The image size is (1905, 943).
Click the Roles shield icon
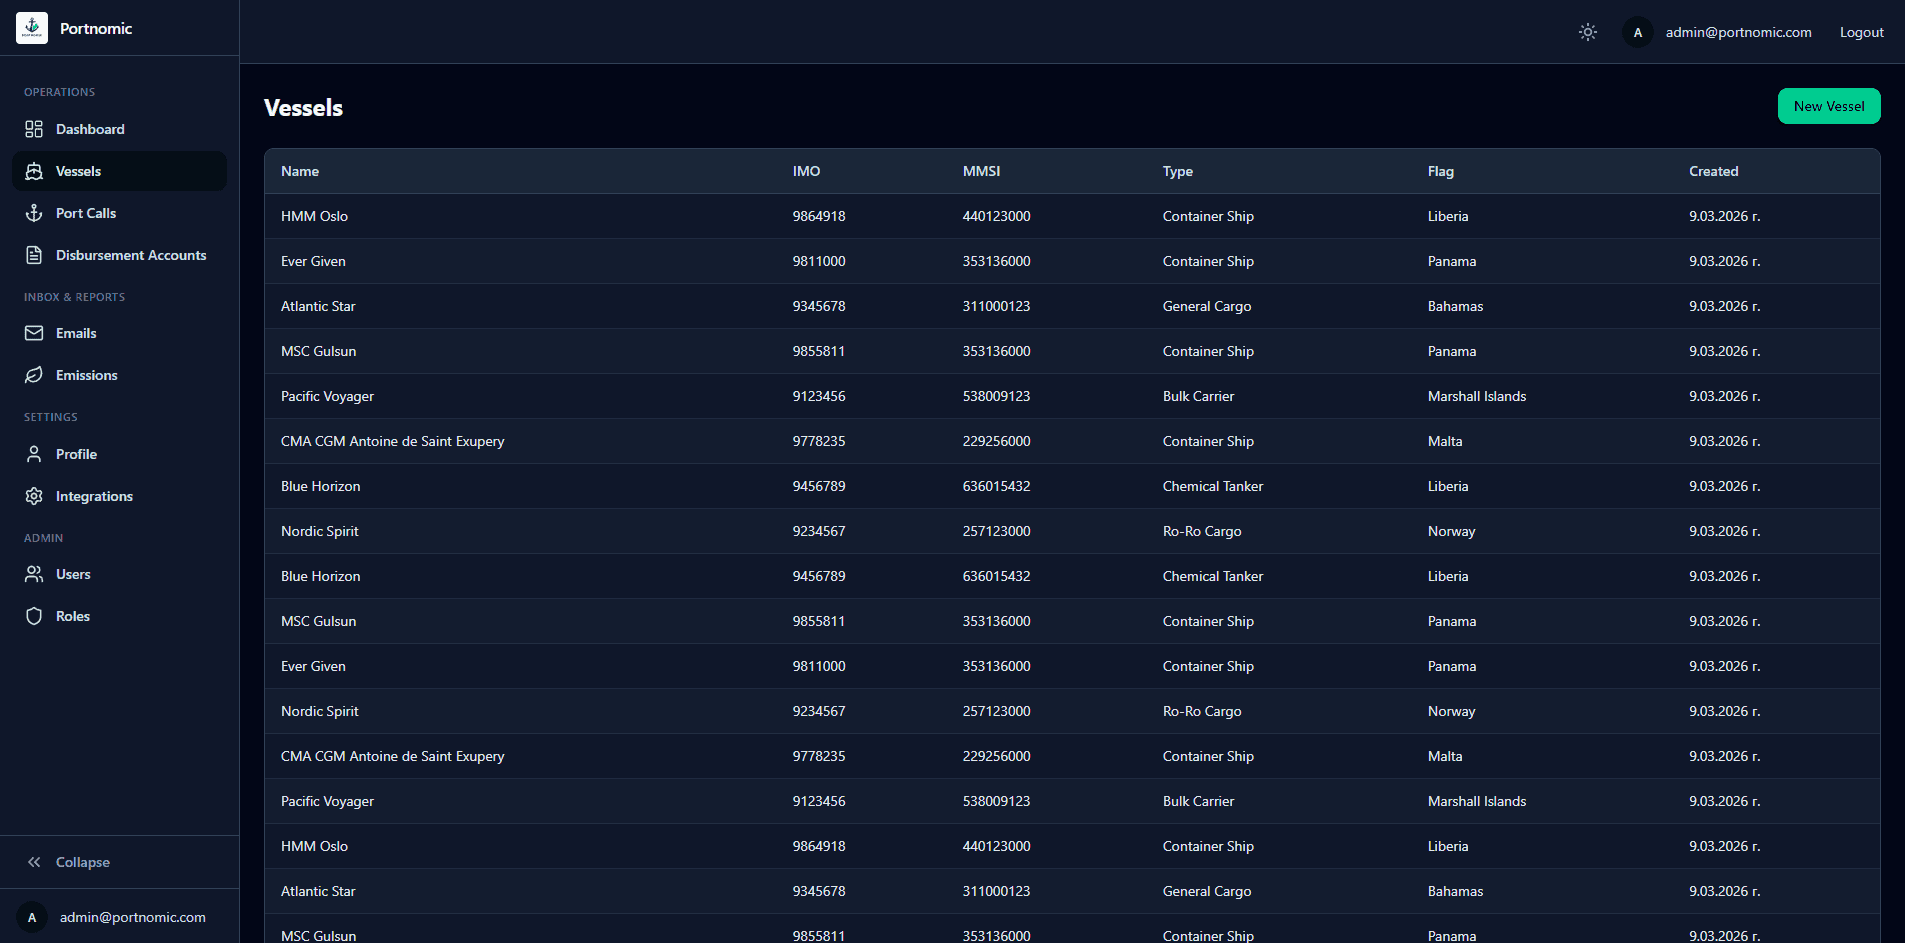pos(34,616)
